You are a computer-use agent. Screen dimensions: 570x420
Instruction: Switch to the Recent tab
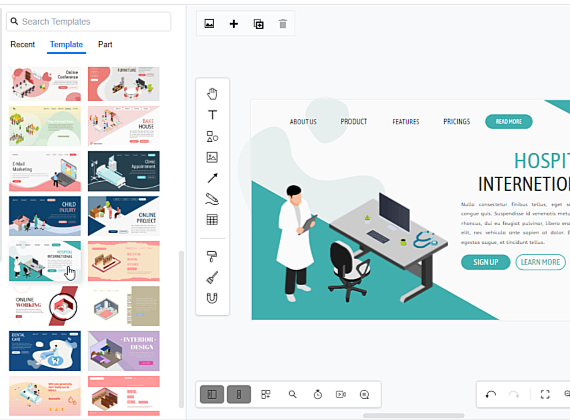click(23, 44)
